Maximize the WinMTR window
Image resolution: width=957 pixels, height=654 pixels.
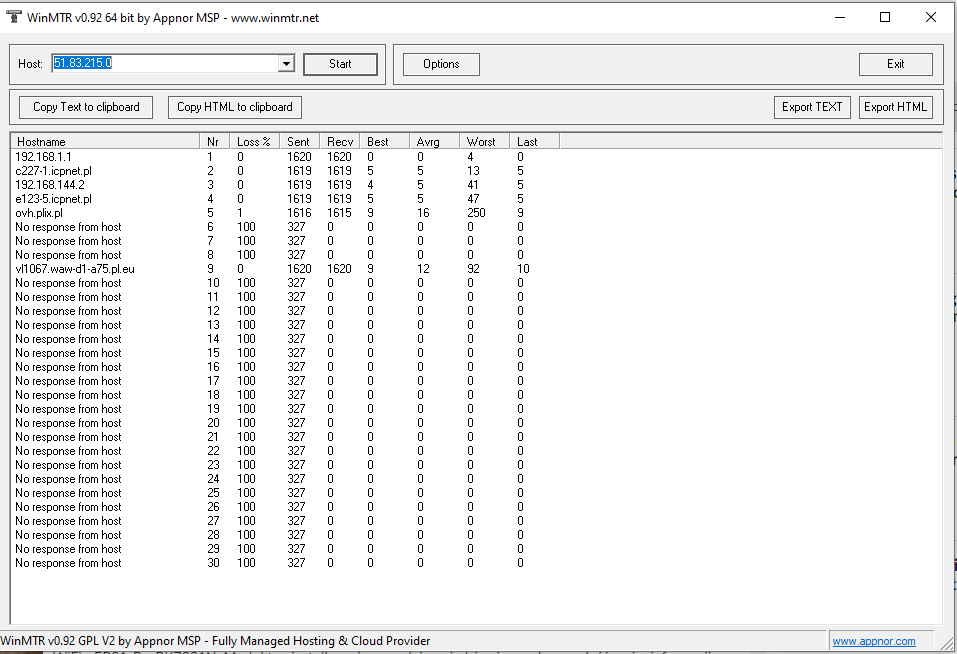[885, 17]
